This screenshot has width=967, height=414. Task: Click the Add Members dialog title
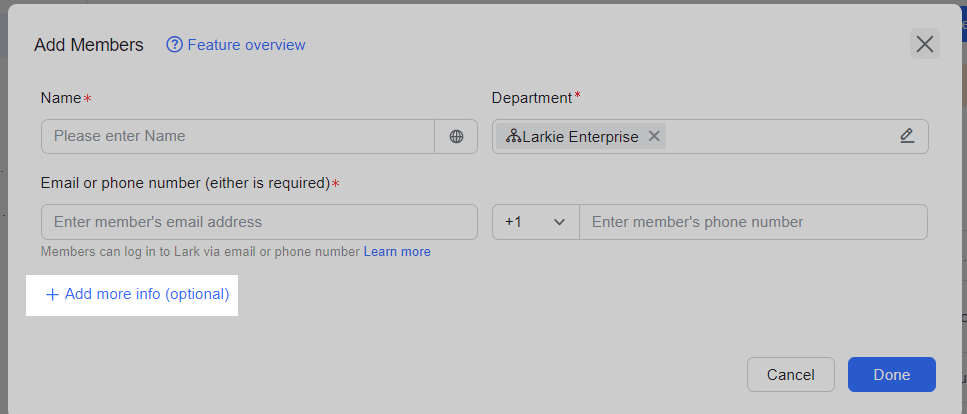(89, 45)
